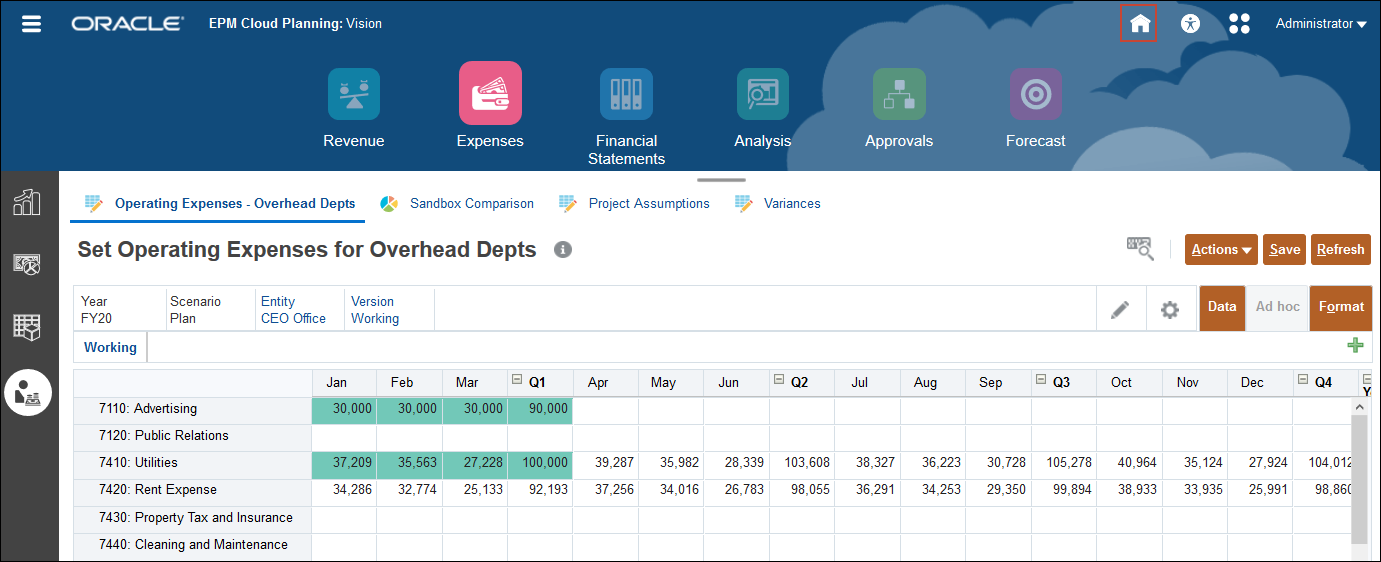
Task: Click Utilities Feb cell 35,563
Action: 410,463
